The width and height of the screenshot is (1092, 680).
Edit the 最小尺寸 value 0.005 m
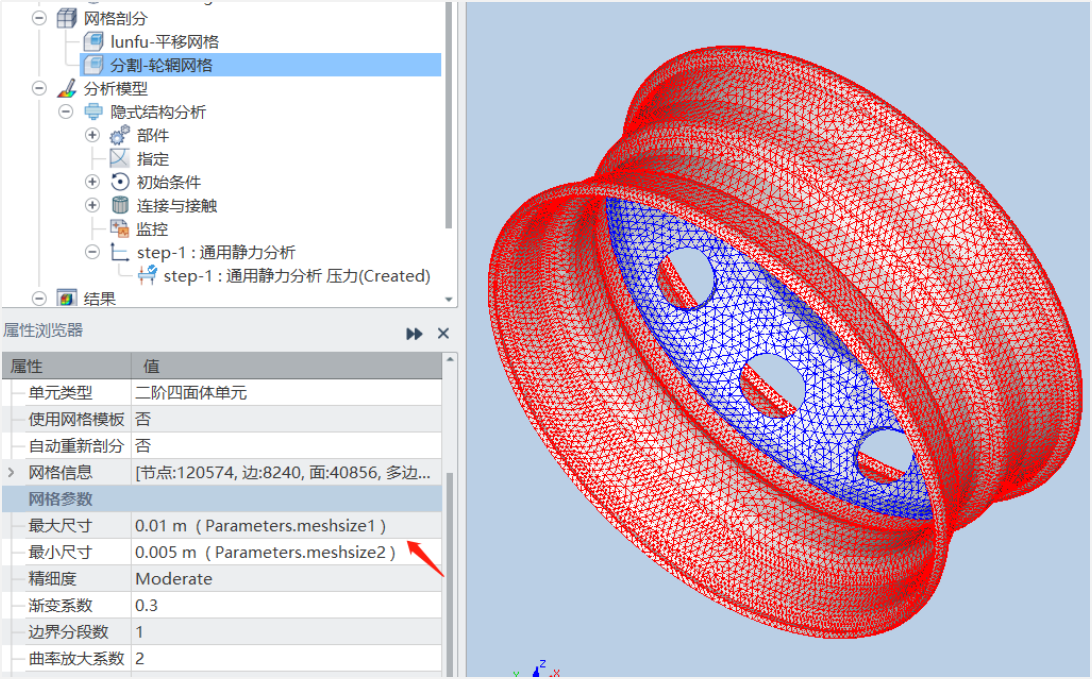pos(286,552)
